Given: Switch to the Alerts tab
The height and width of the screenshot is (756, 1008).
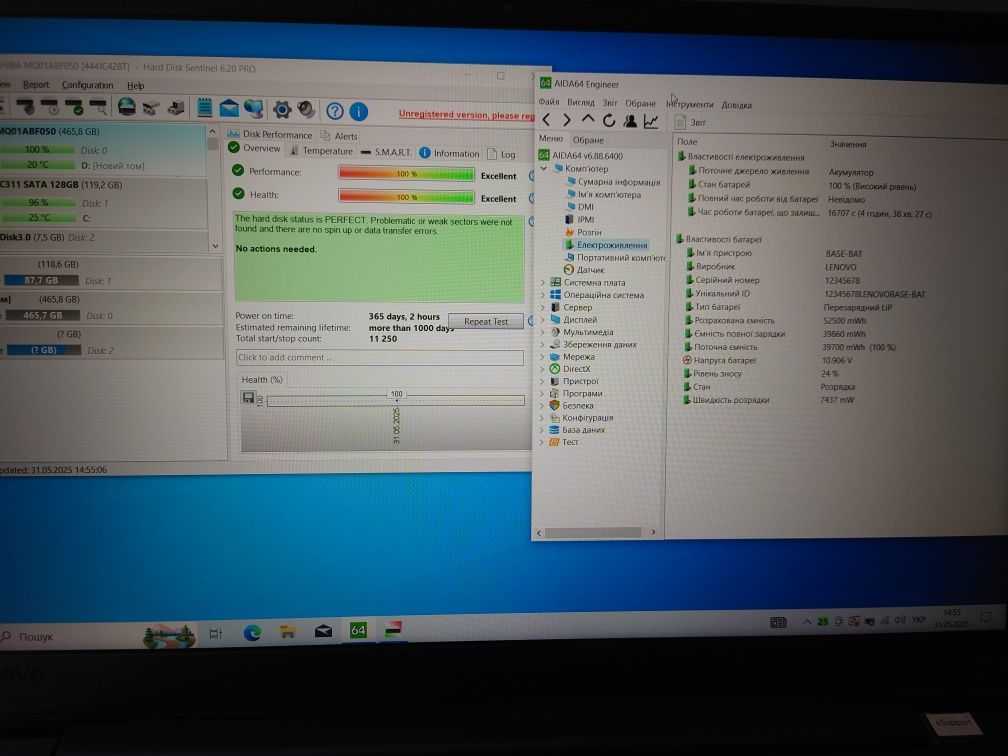Looking at the screenshot, I should pyautogui.click(x=339, y=136).
